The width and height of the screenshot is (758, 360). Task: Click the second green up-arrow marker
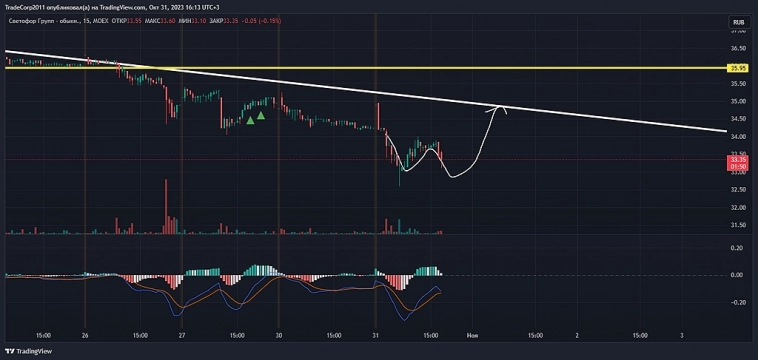[261, 115]
